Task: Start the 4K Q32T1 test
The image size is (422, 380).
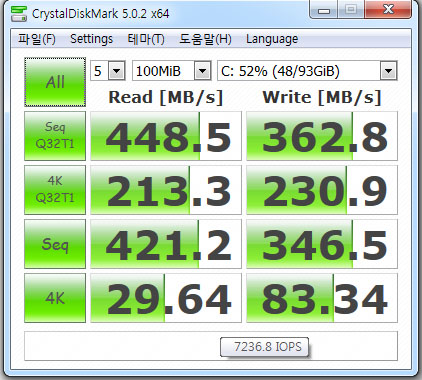Action: pyautogui.click(x=55, y=190)
